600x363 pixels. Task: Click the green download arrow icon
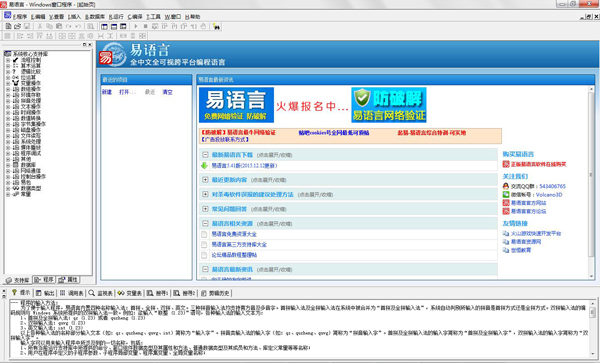coord(204,166)
